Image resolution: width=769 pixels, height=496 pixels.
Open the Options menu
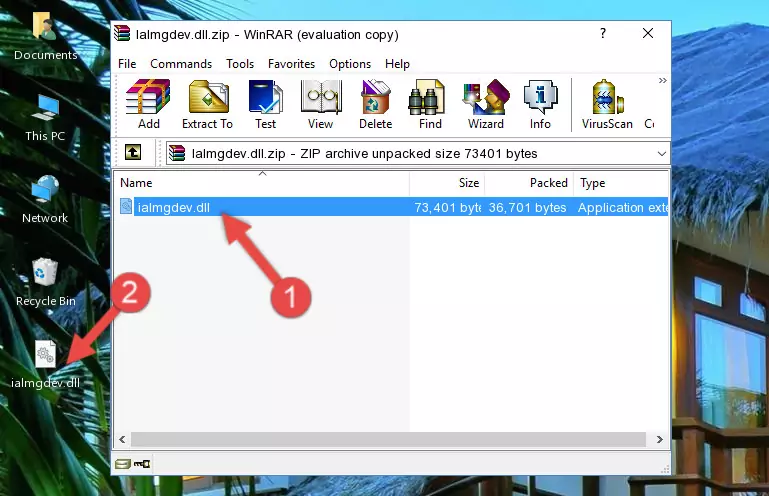click(x=350, y=64)
